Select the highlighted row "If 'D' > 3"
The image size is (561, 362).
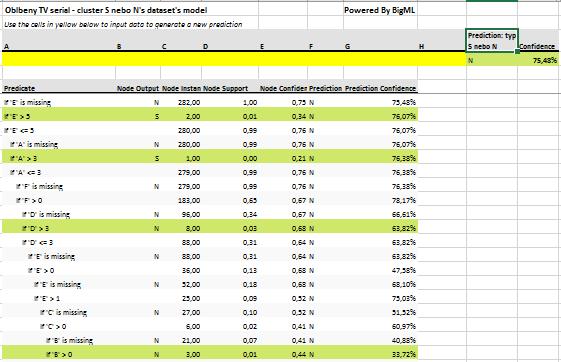[210, 228]
